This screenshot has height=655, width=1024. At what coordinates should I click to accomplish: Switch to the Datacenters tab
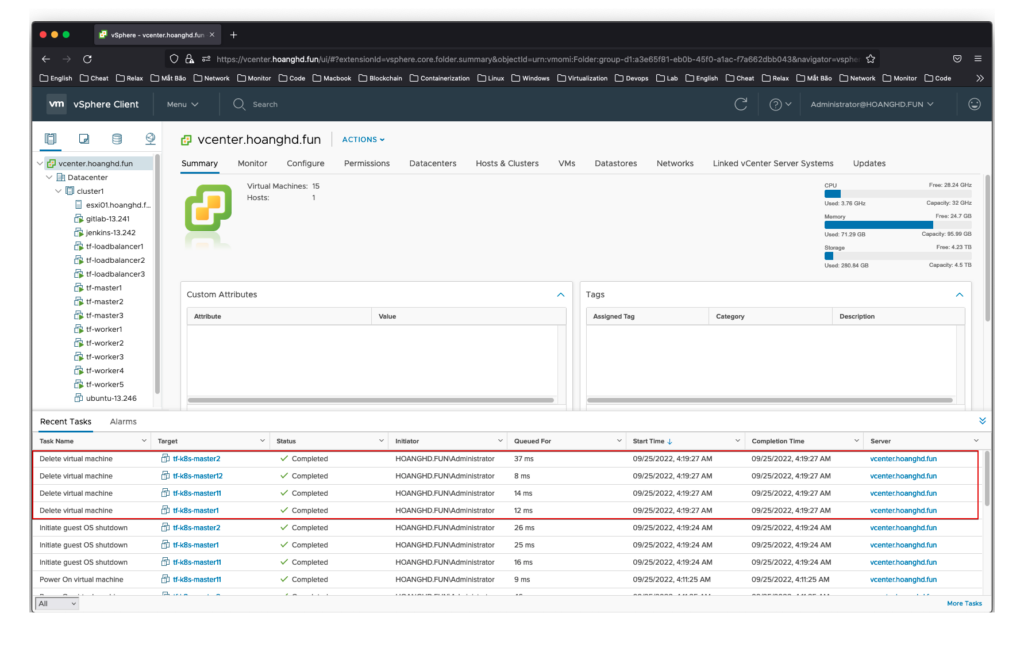tap(432, 163)
